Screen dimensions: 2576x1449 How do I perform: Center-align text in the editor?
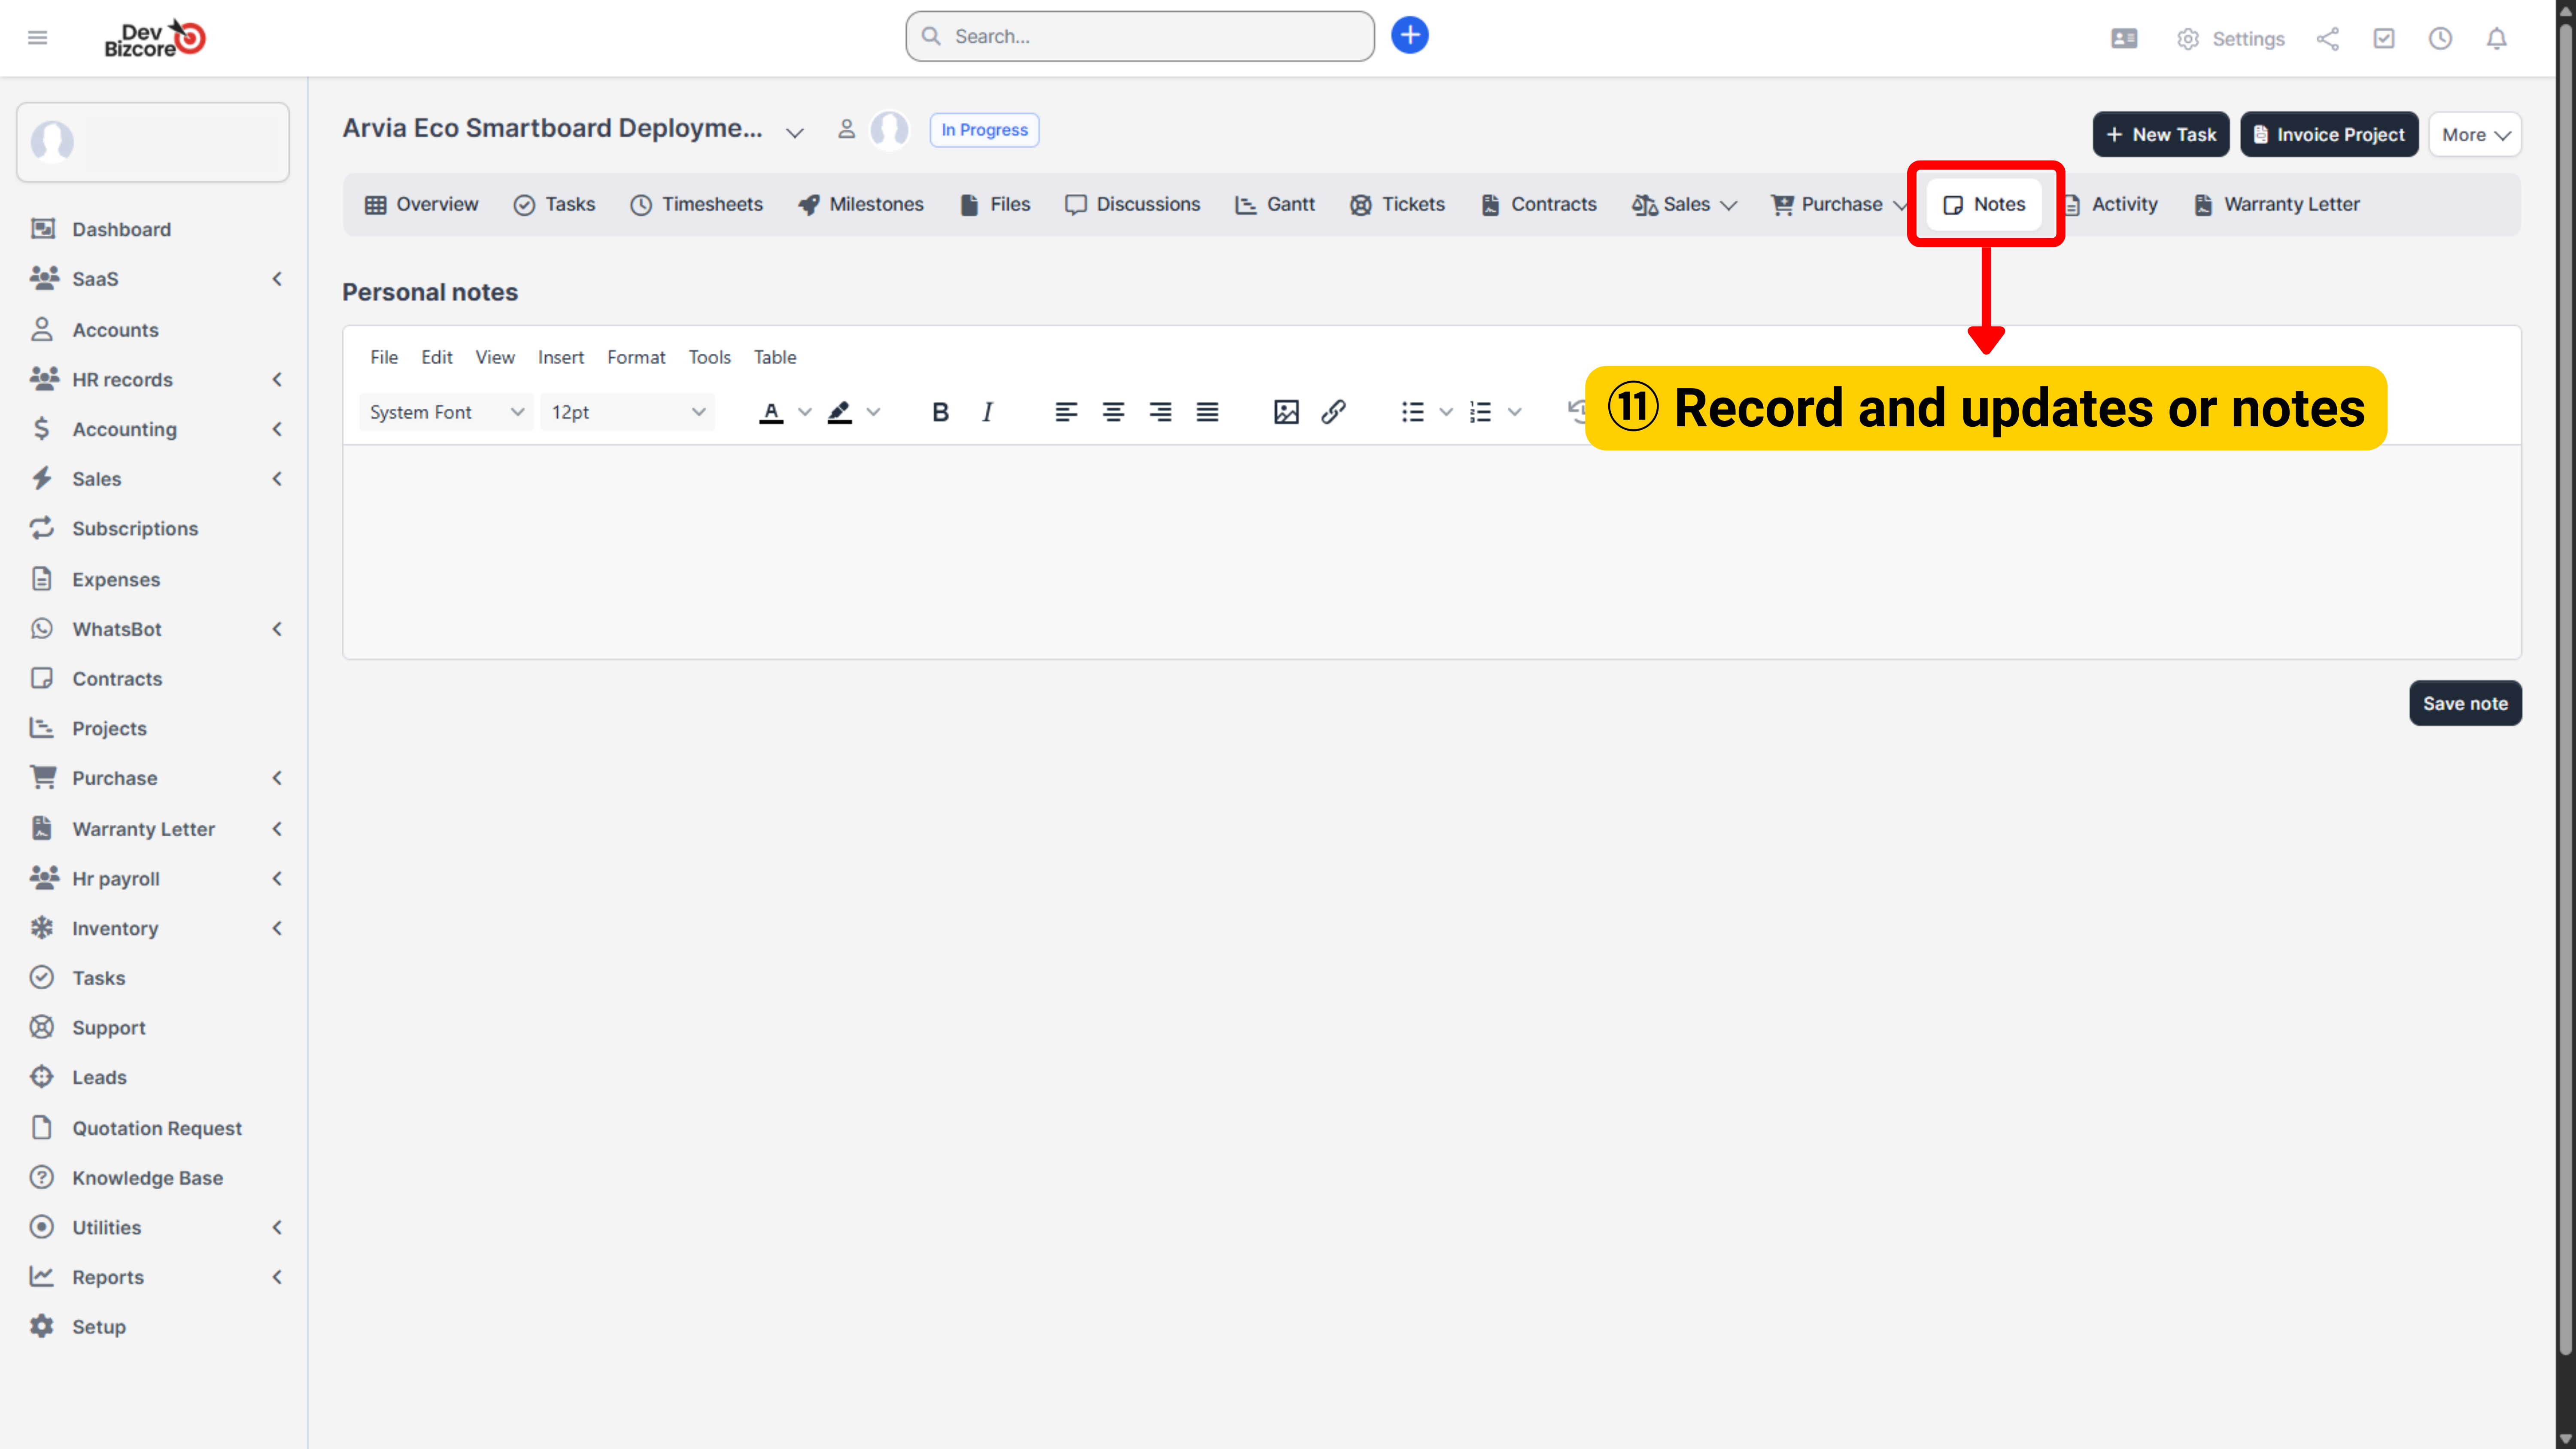pyautogui.click(x=1113, y=412)
